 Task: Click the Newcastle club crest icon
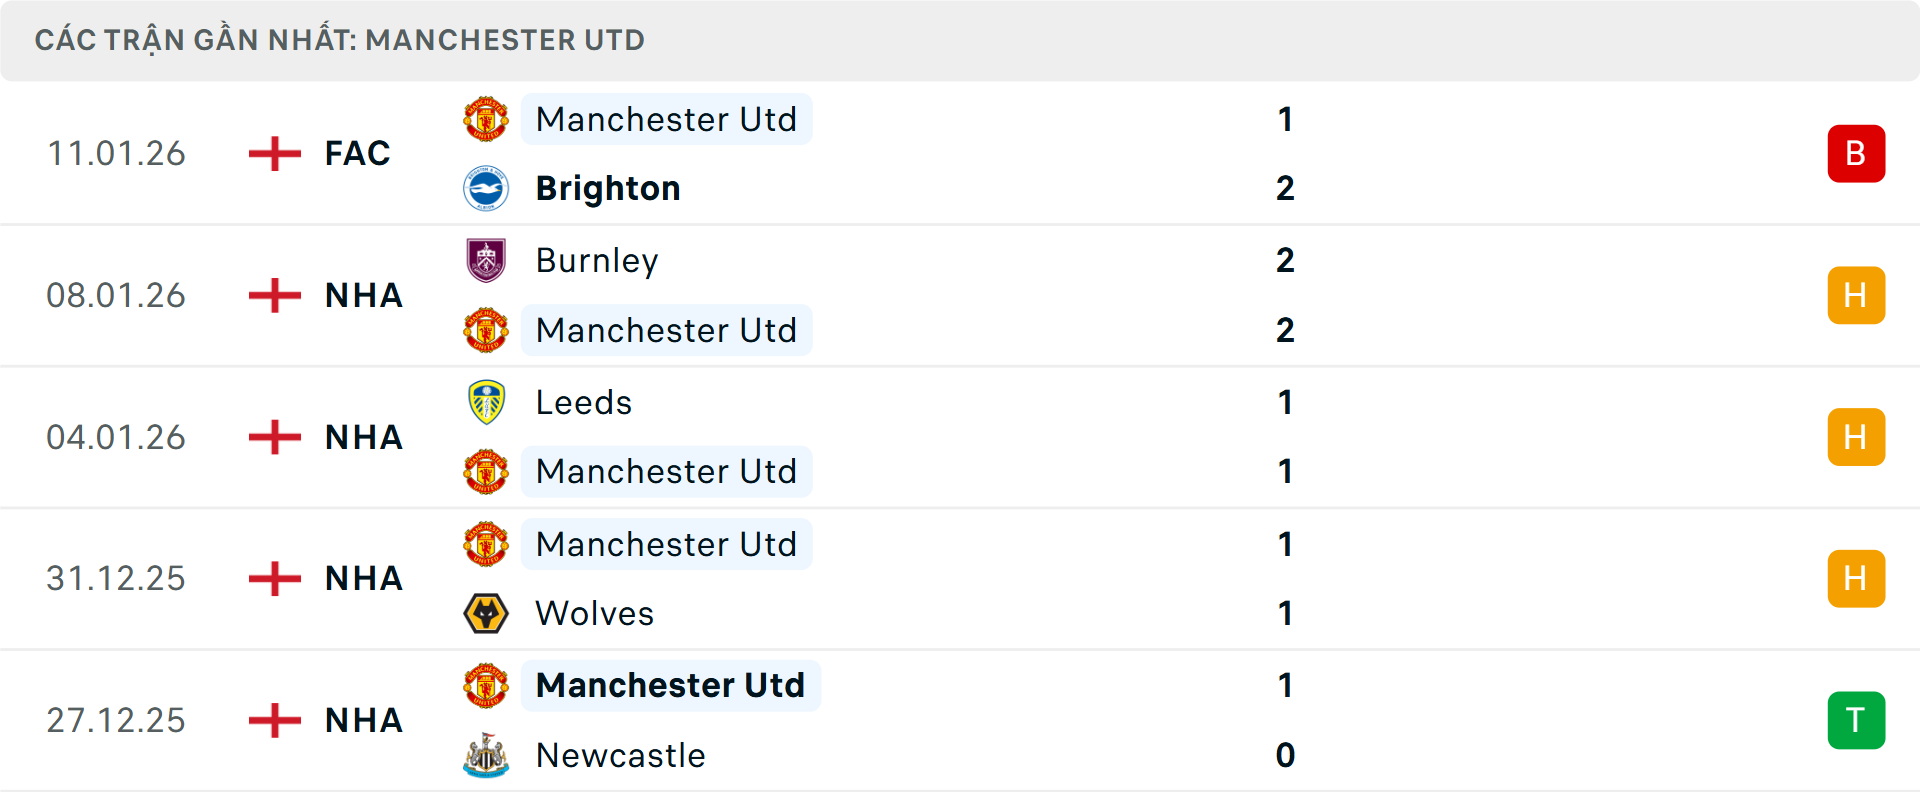click(486, 755)
